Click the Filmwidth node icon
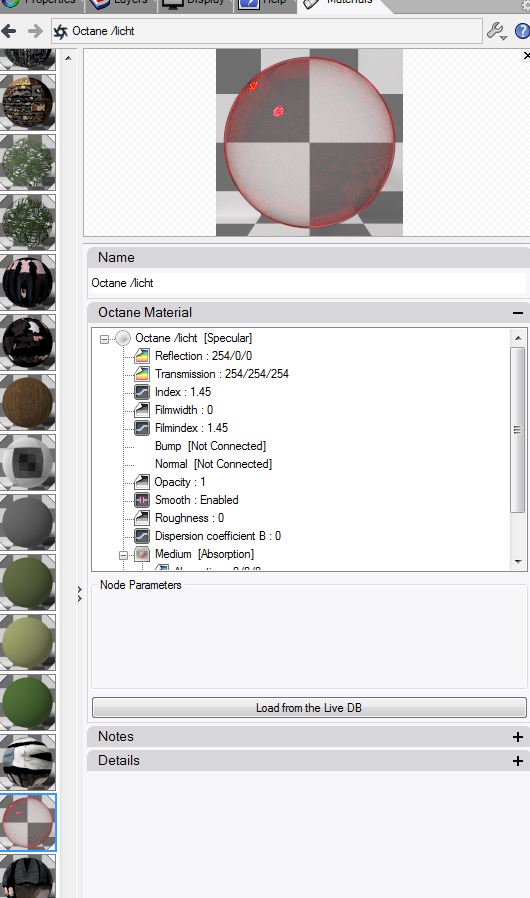Image resolution: width=530 pixels, height=898 pixels. click(142, 410)
